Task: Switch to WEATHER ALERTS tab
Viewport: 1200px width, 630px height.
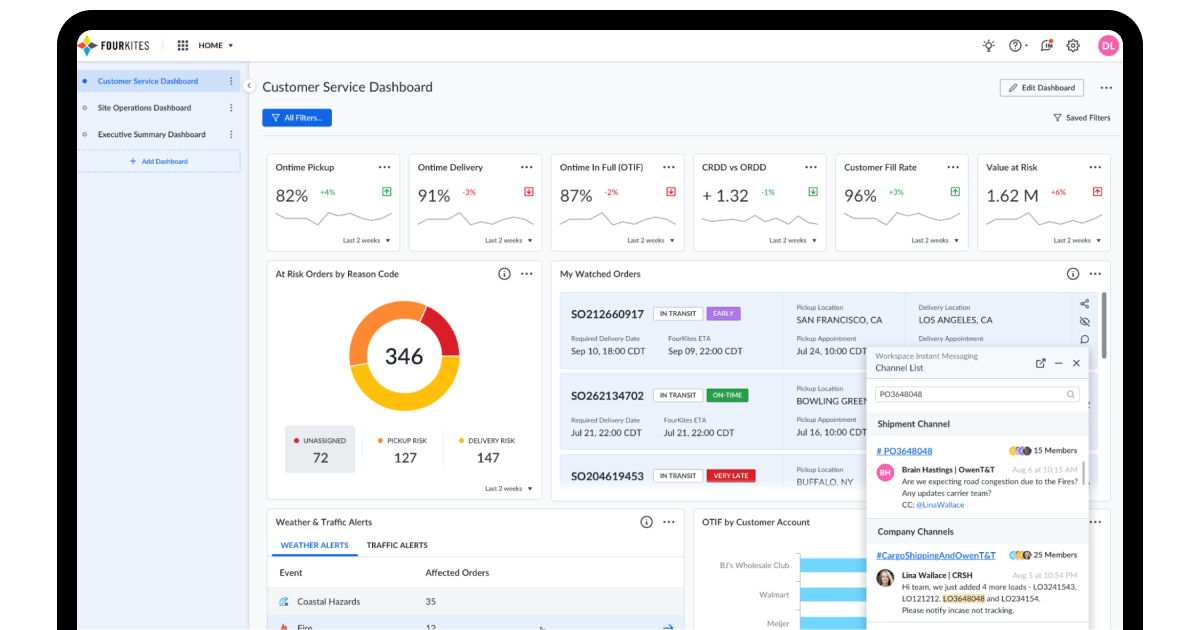Action: (x=314, y=546)
